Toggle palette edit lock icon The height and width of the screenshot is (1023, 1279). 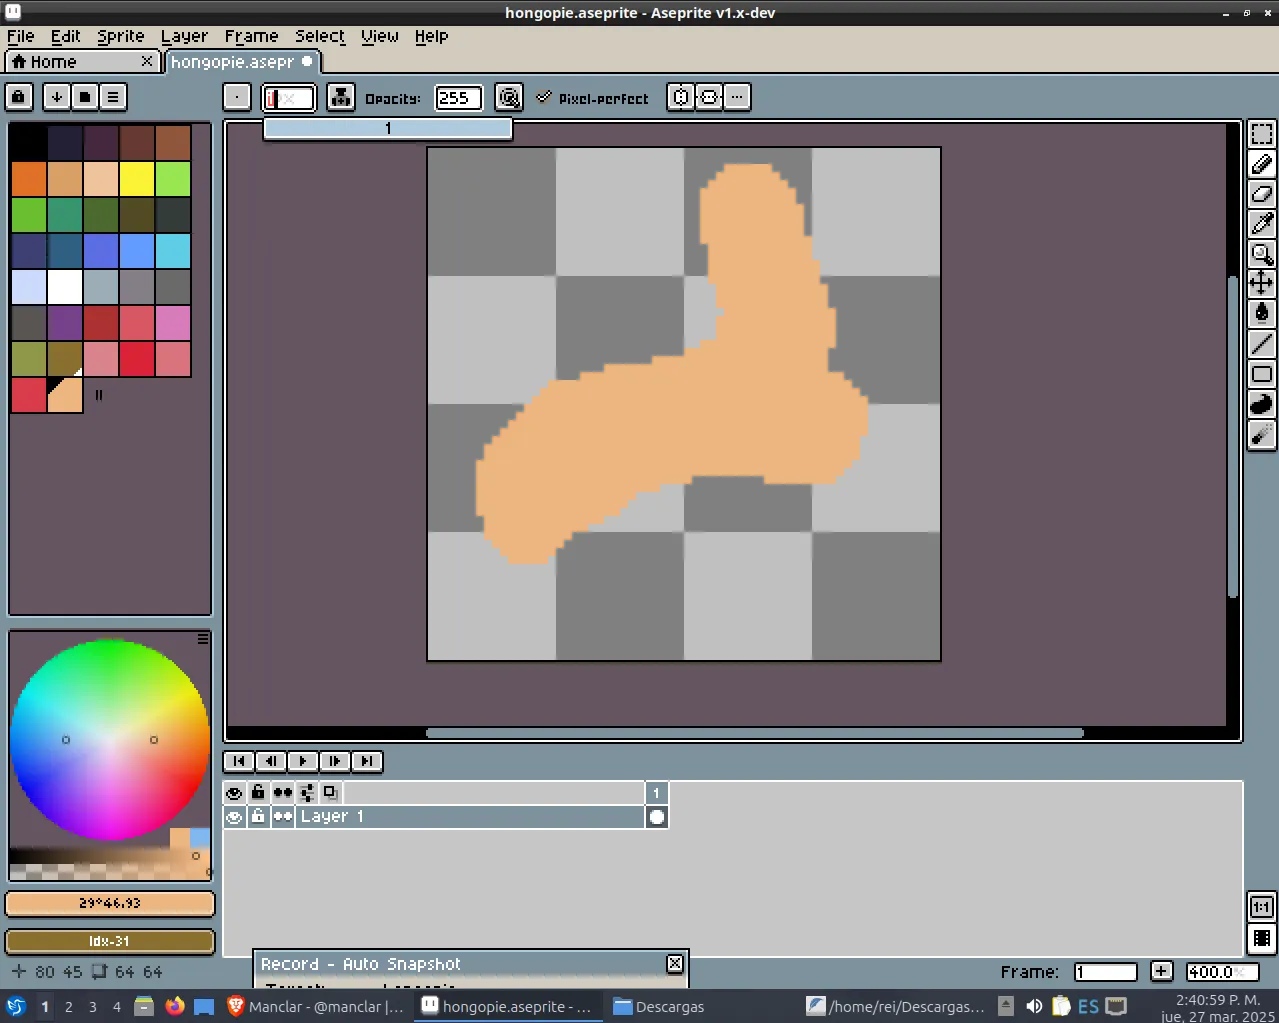[x=19, y=97]
